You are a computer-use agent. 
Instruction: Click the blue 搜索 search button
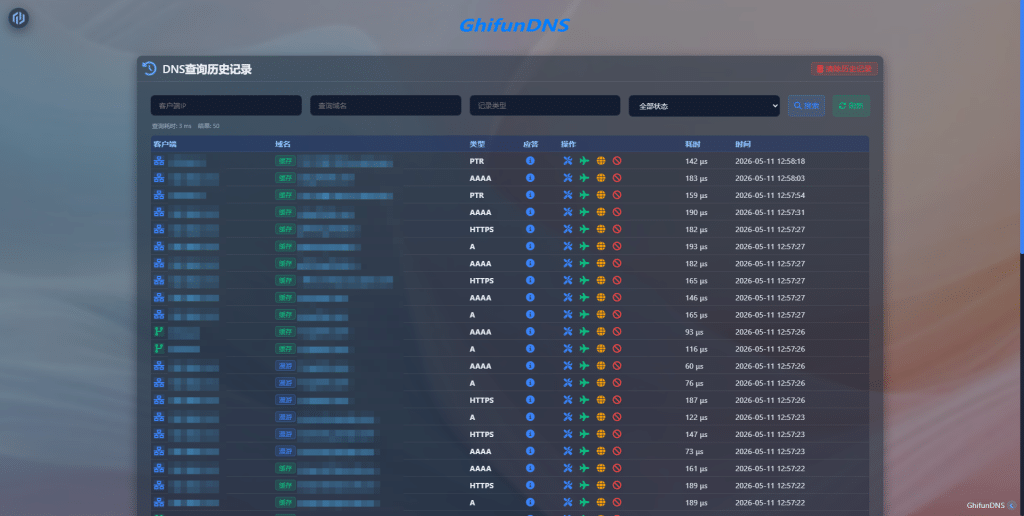point(807,106)
